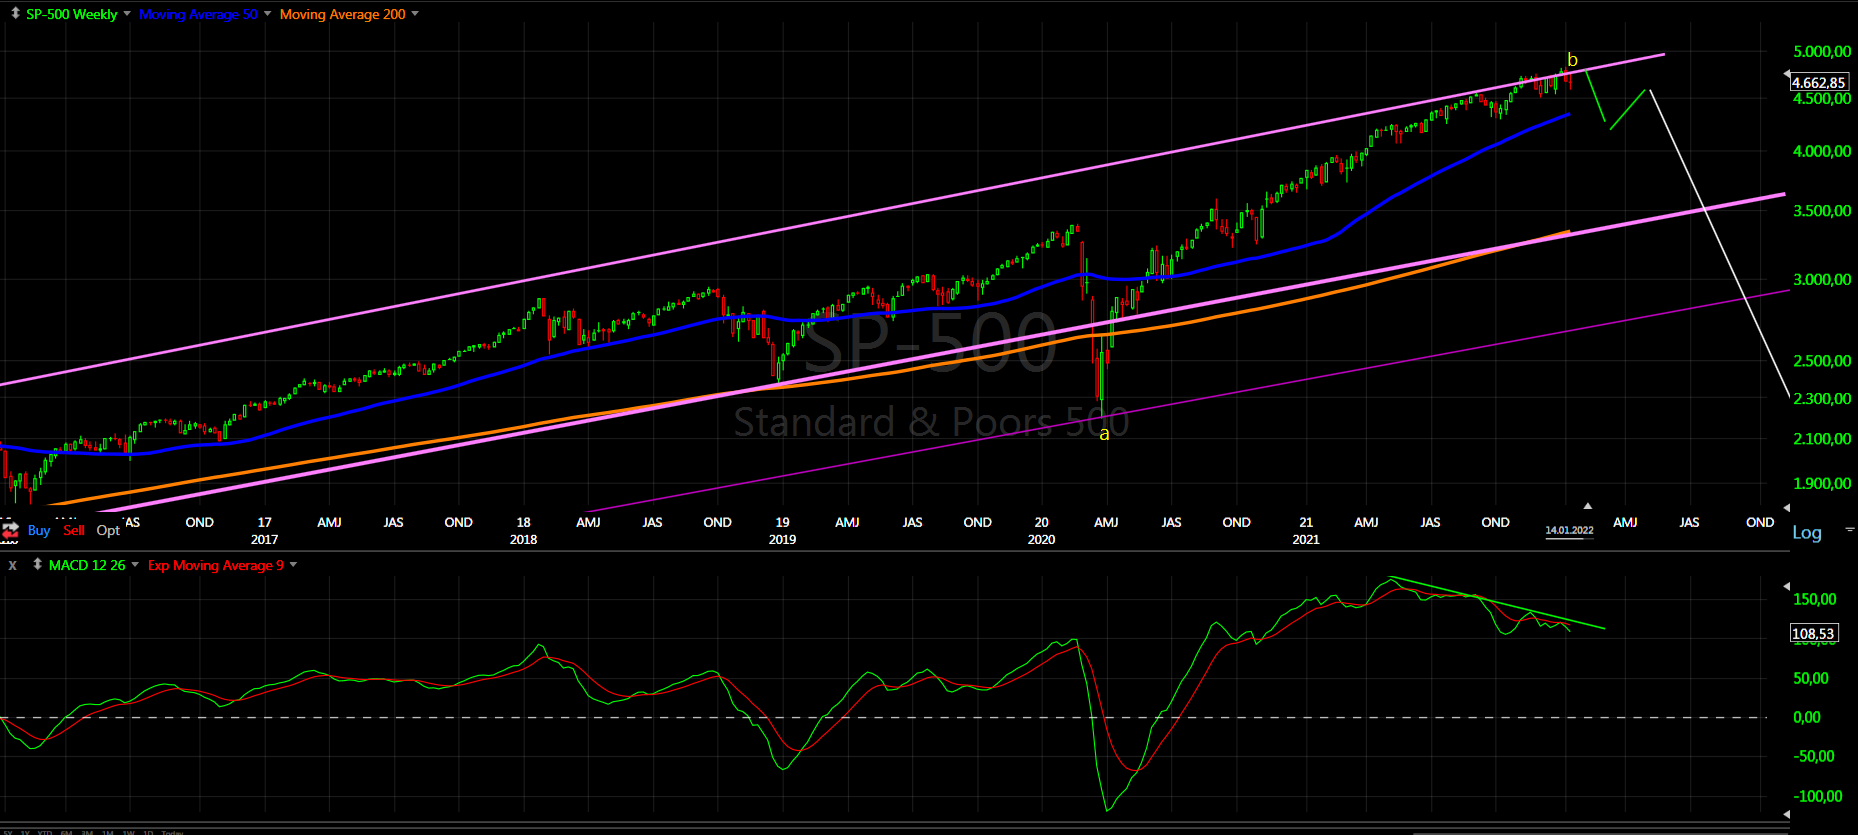Click the 50,00 MACD axis label
Screen dimensions: 1858x835
1811,679
